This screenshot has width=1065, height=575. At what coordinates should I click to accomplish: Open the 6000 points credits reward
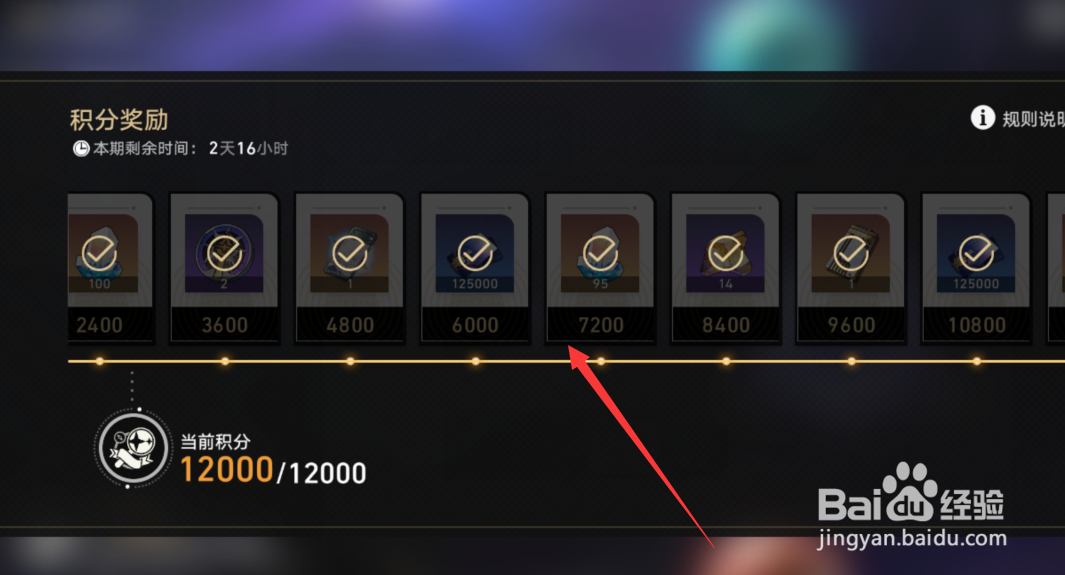pyautogui.click(x=475, y=268)
